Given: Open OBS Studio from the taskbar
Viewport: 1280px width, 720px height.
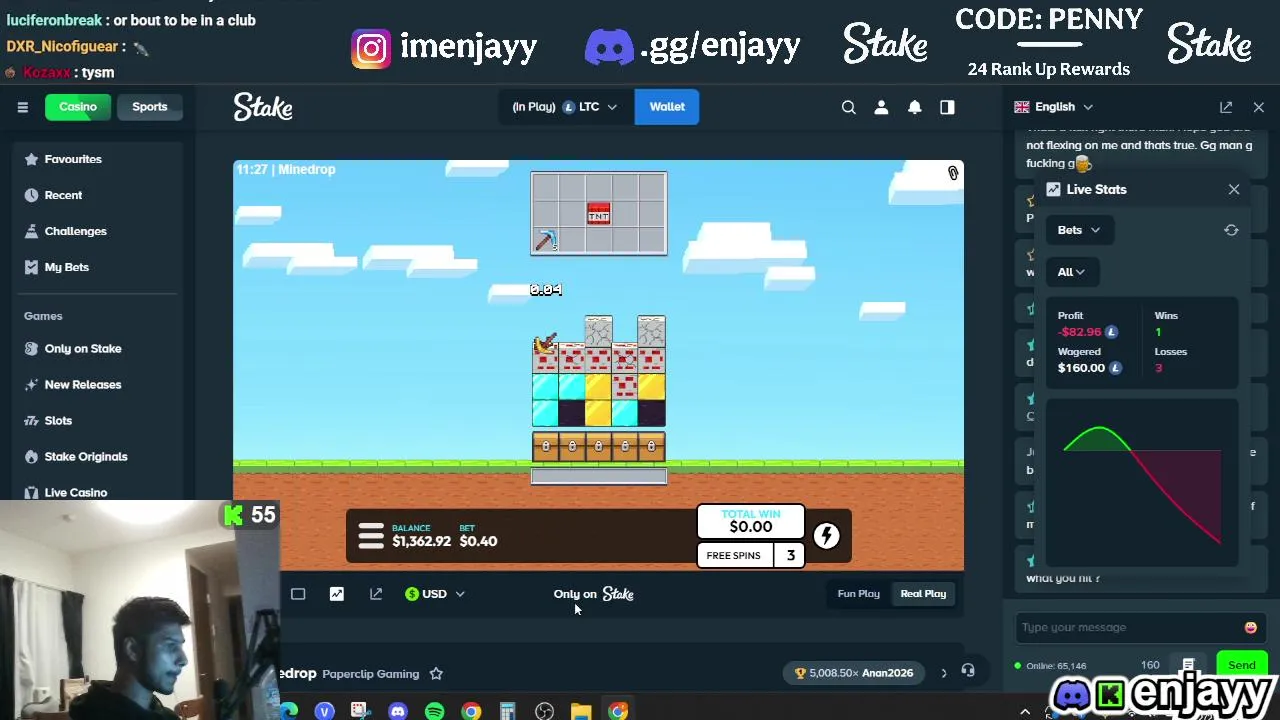Looking at the screenshot, I should pyautogui.click(x=544, y=711).
